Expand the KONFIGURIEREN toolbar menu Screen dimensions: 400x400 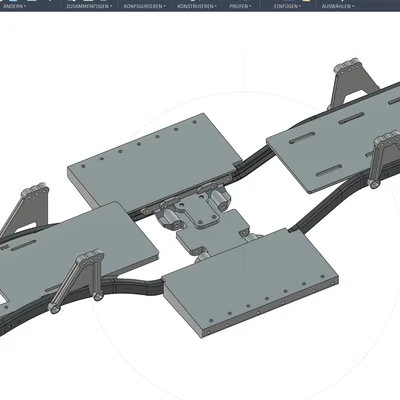click(x=145, y=6)
